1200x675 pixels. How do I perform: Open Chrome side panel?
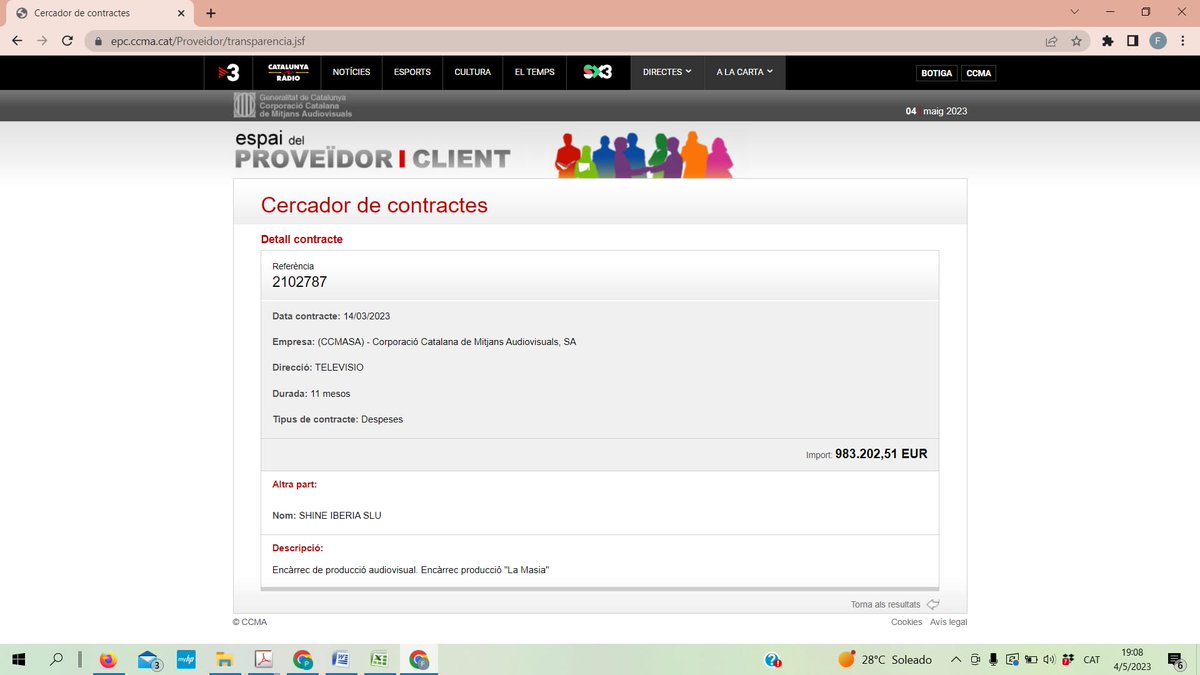point(1132,41)
